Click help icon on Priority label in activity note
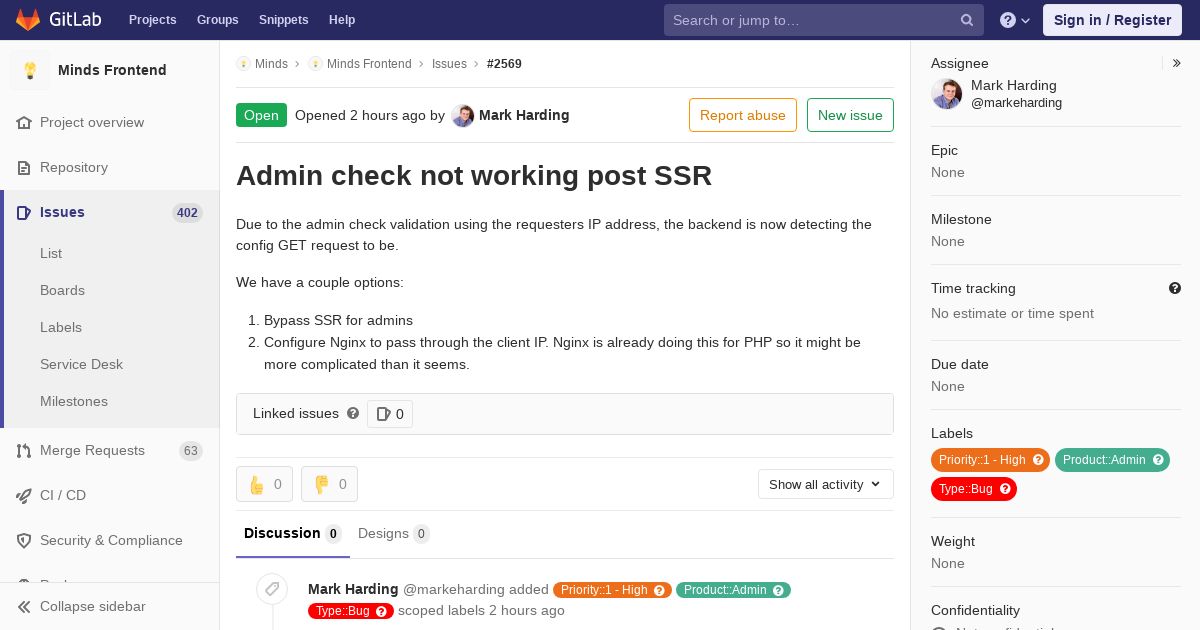Viewport: 1200px width, 630px height. [x=660, y=590]
